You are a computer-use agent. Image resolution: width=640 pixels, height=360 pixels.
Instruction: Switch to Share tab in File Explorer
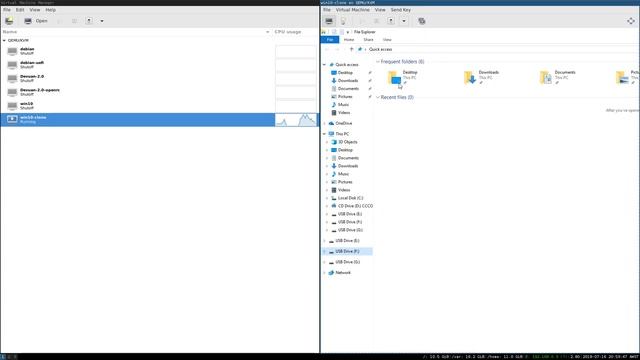368,40
